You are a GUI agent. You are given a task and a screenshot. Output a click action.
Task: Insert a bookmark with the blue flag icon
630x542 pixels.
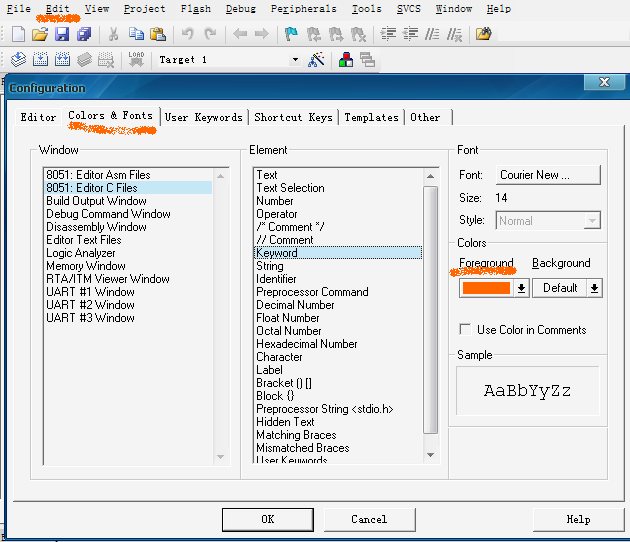tap(291, 34)
